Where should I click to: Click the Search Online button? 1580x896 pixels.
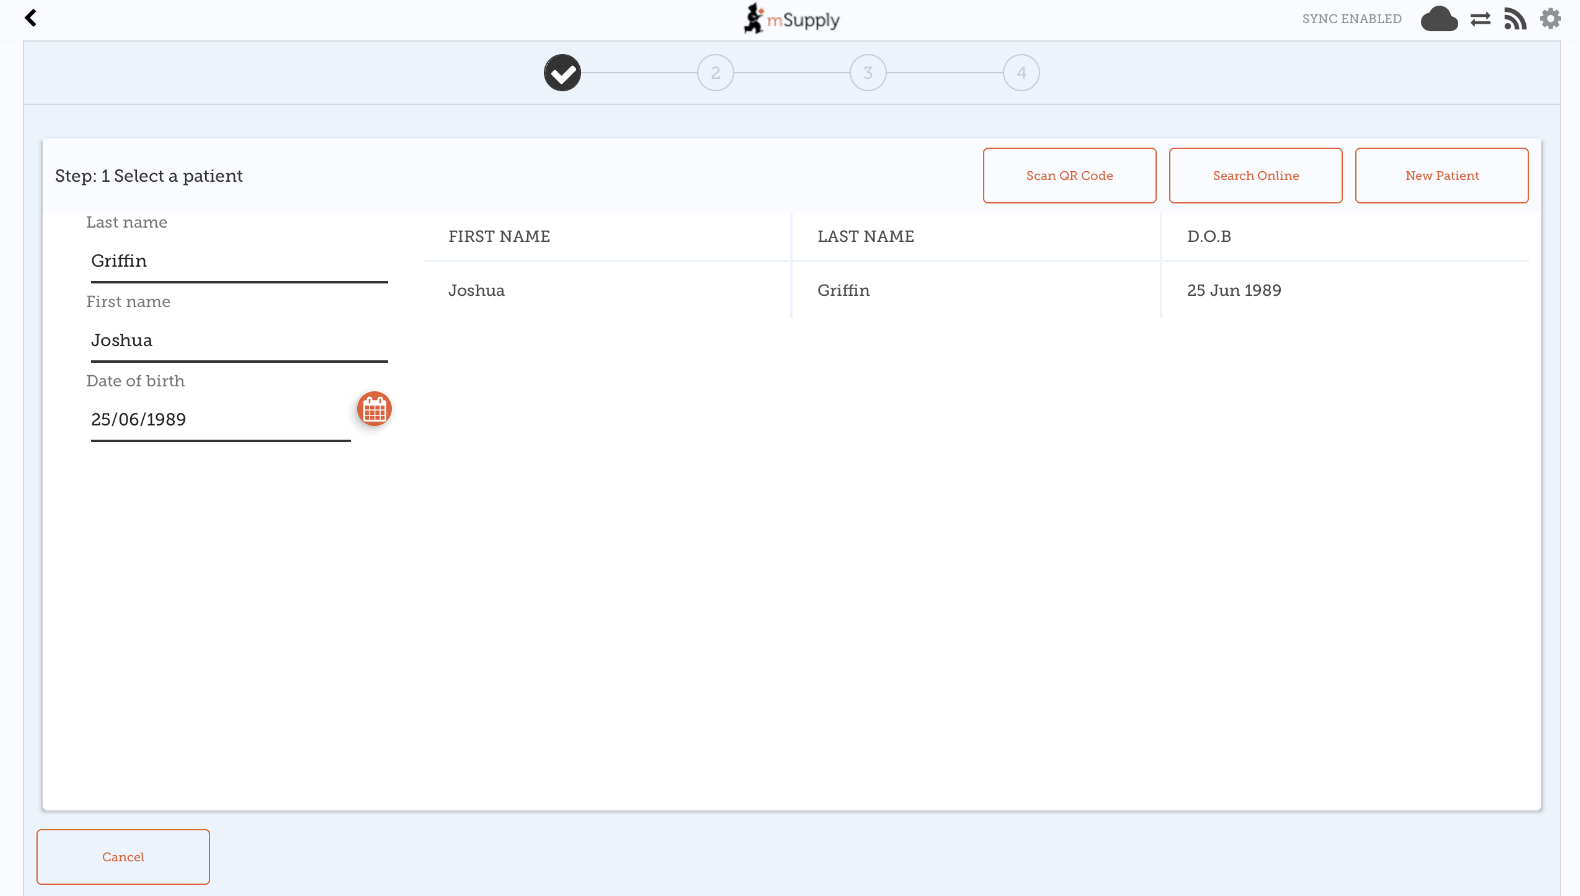click(x=1255, y=176)
